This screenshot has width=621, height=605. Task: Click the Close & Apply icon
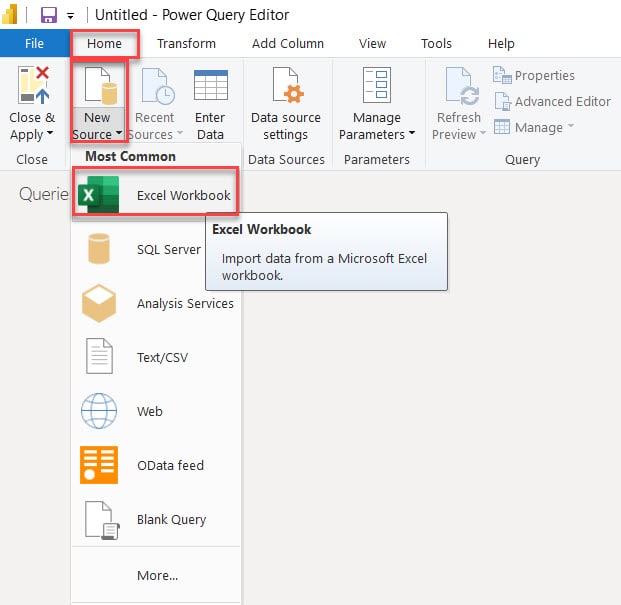(34, 85)
